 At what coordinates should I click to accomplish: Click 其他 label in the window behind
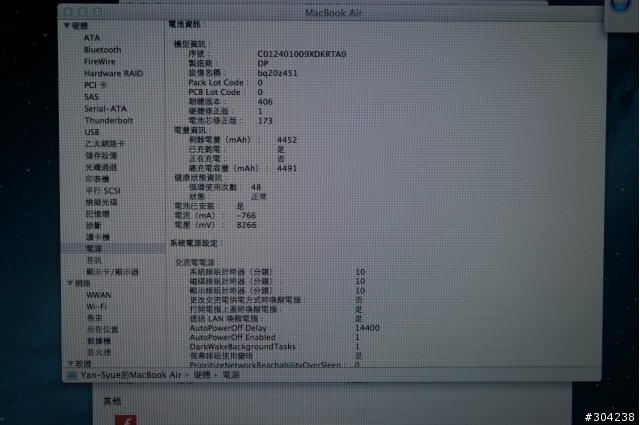(x=112, y=401)
